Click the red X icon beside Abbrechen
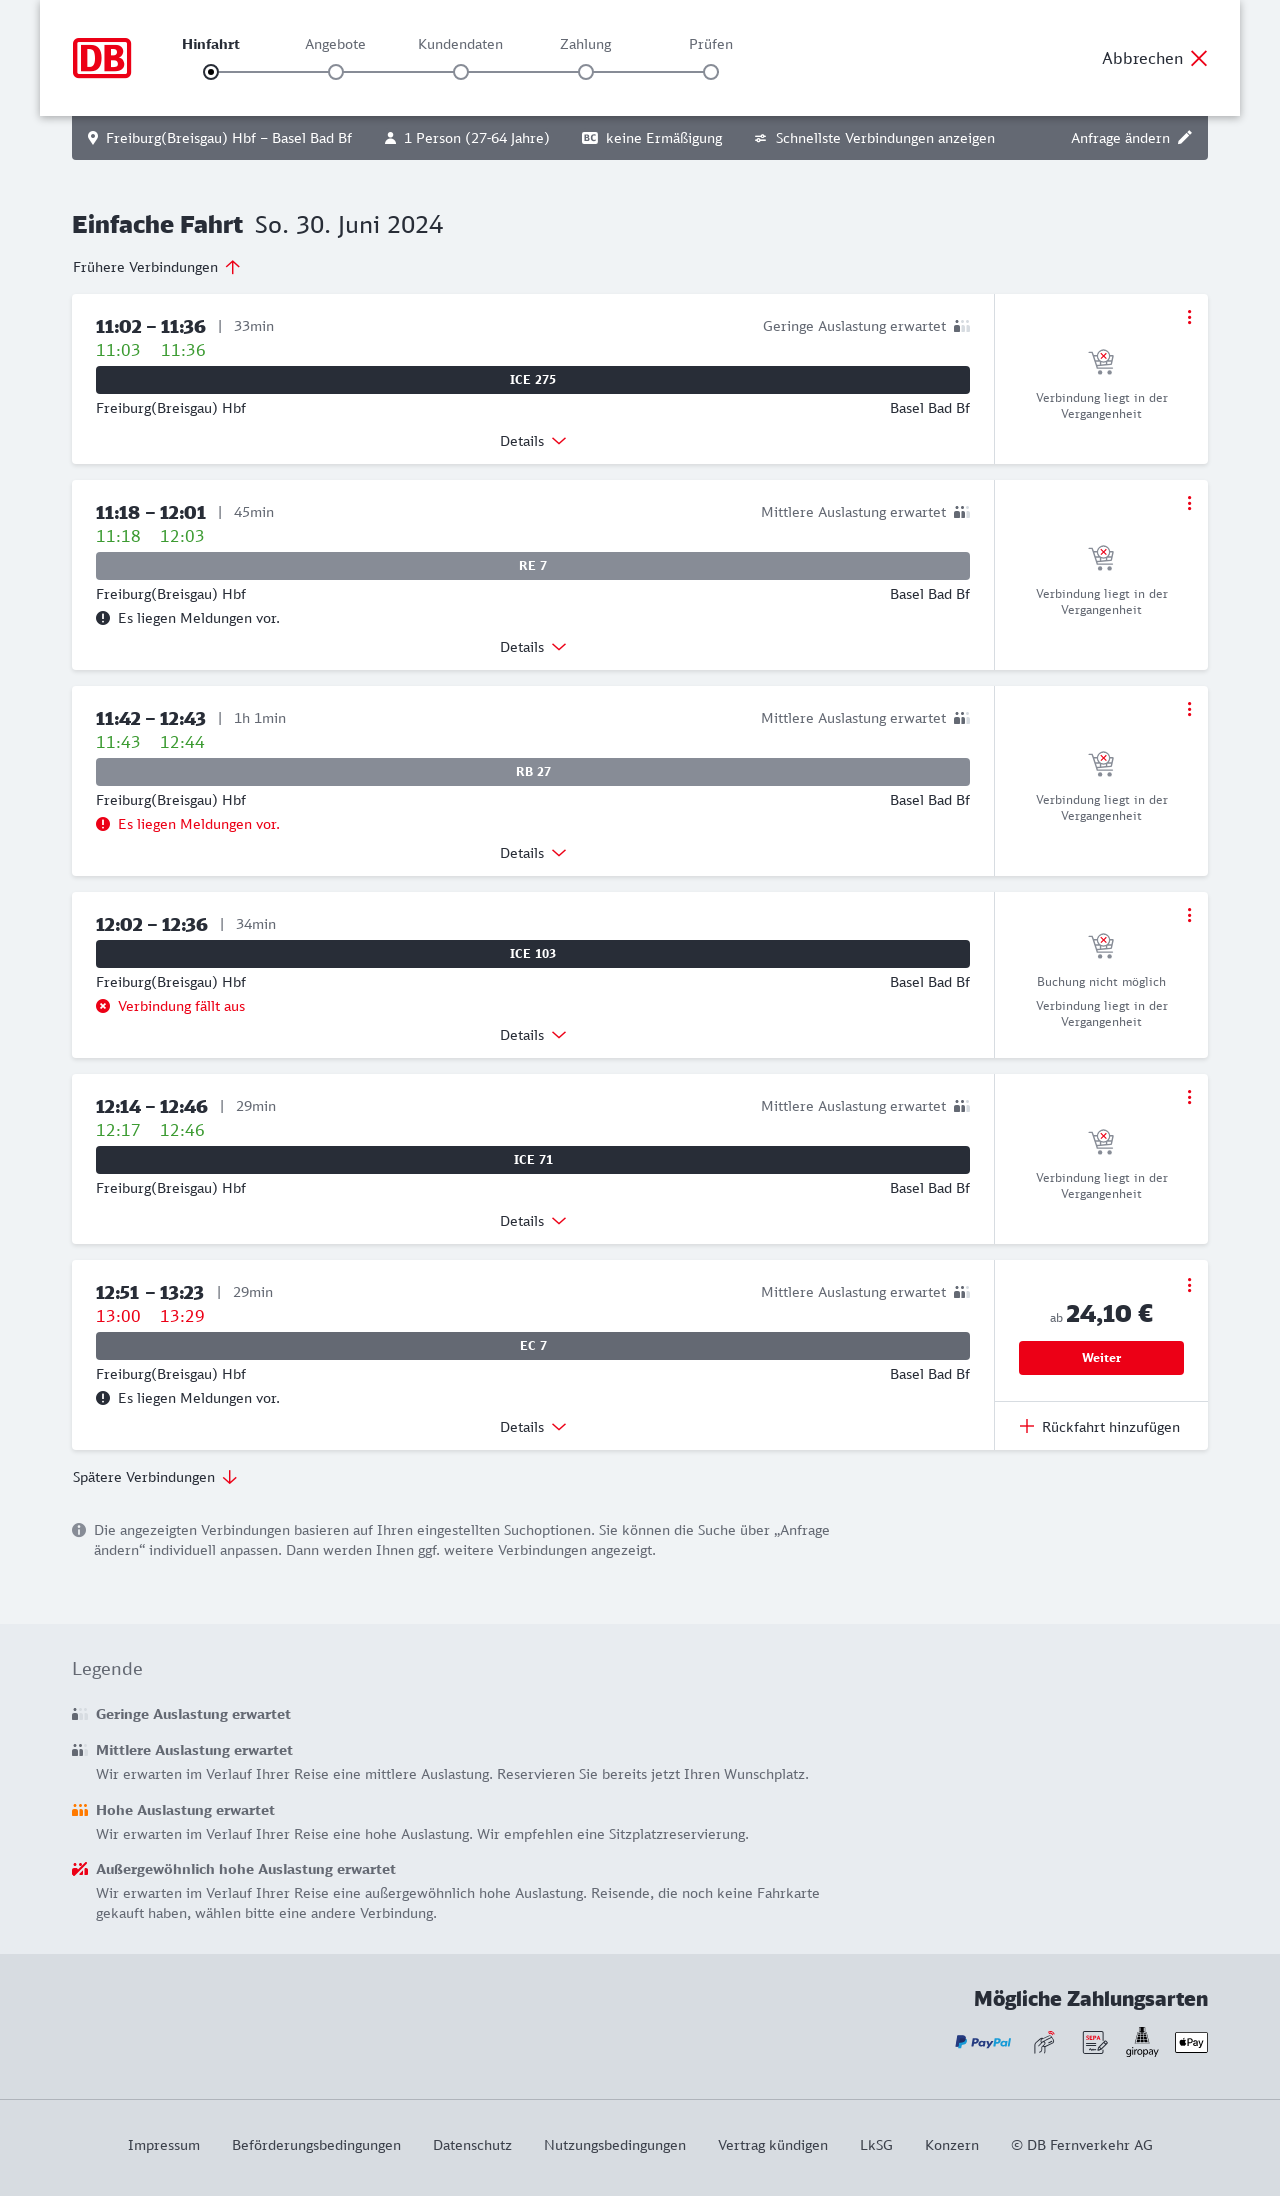The image size is (1280, 2196). click(1199, 58)
